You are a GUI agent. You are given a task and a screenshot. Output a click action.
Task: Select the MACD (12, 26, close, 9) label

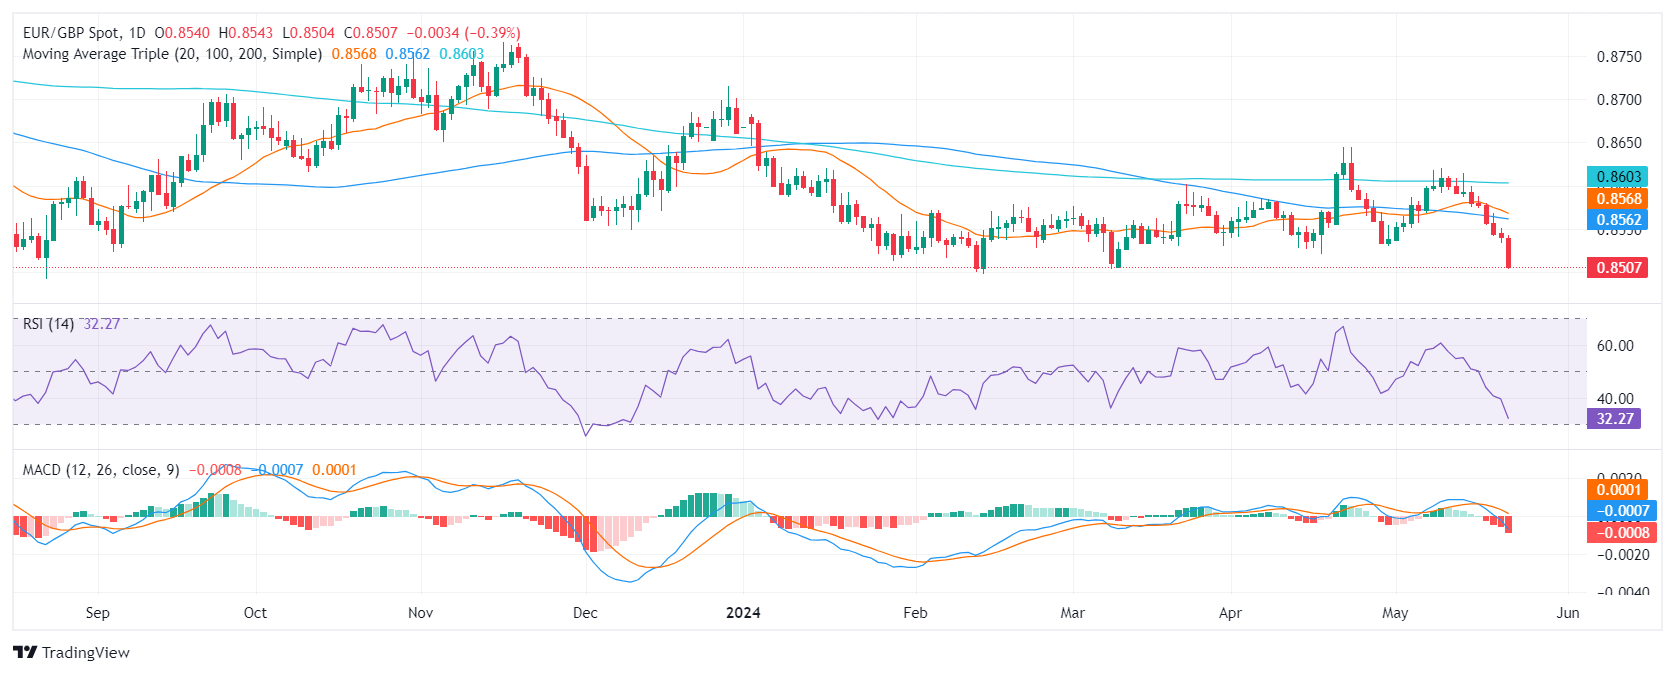(101, 470)
